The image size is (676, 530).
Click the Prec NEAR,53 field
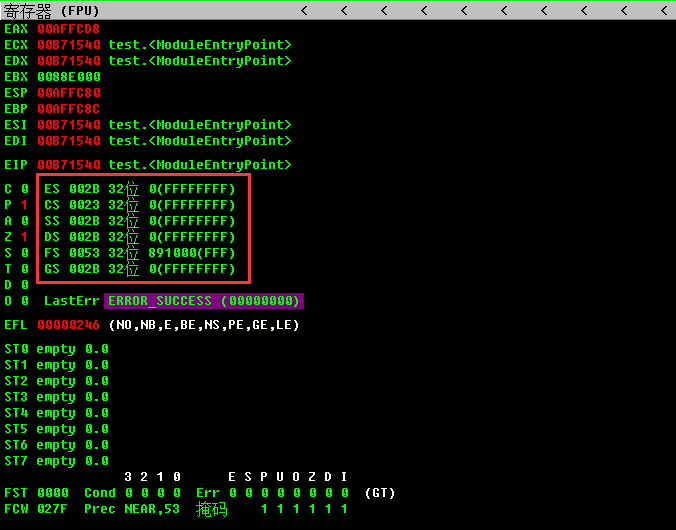coord(132,508)
